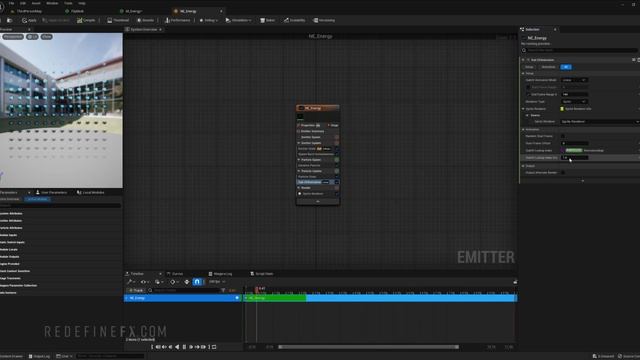The width and height of the screenshot is (640, 360).
Task: Click the play reverse button in timeline
Action: click(177, 347)
